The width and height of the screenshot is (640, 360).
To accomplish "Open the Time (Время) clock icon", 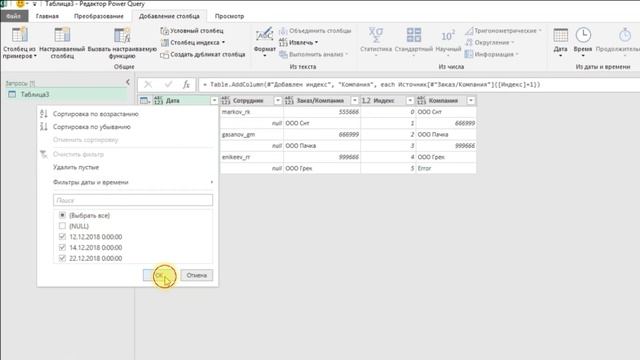I will [x=583, y=35].
